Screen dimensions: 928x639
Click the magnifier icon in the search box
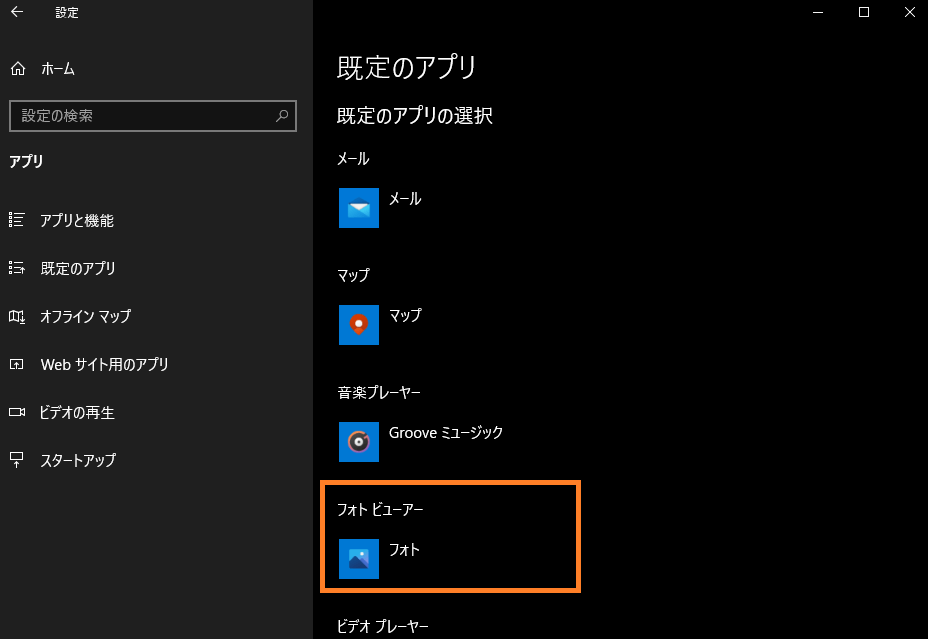click(282, 115)
